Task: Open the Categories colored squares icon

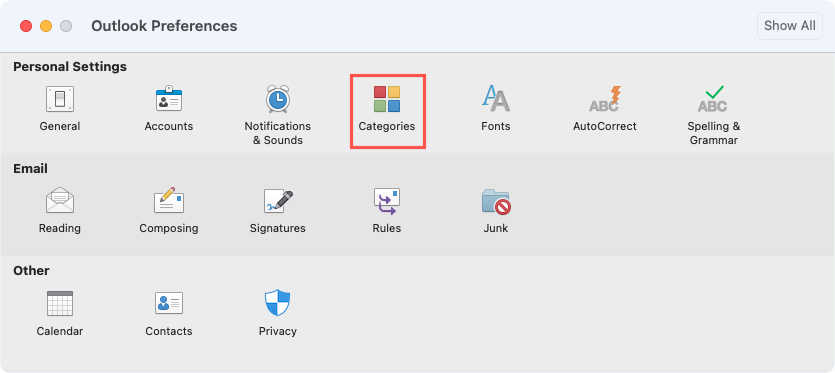Action: pos(387,99)
